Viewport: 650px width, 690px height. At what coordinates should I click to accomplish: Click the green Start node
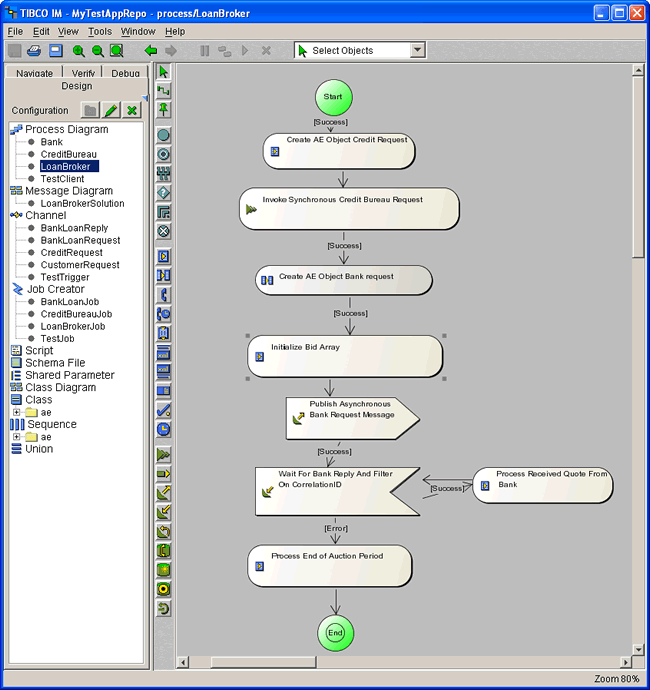pos(333,97)
